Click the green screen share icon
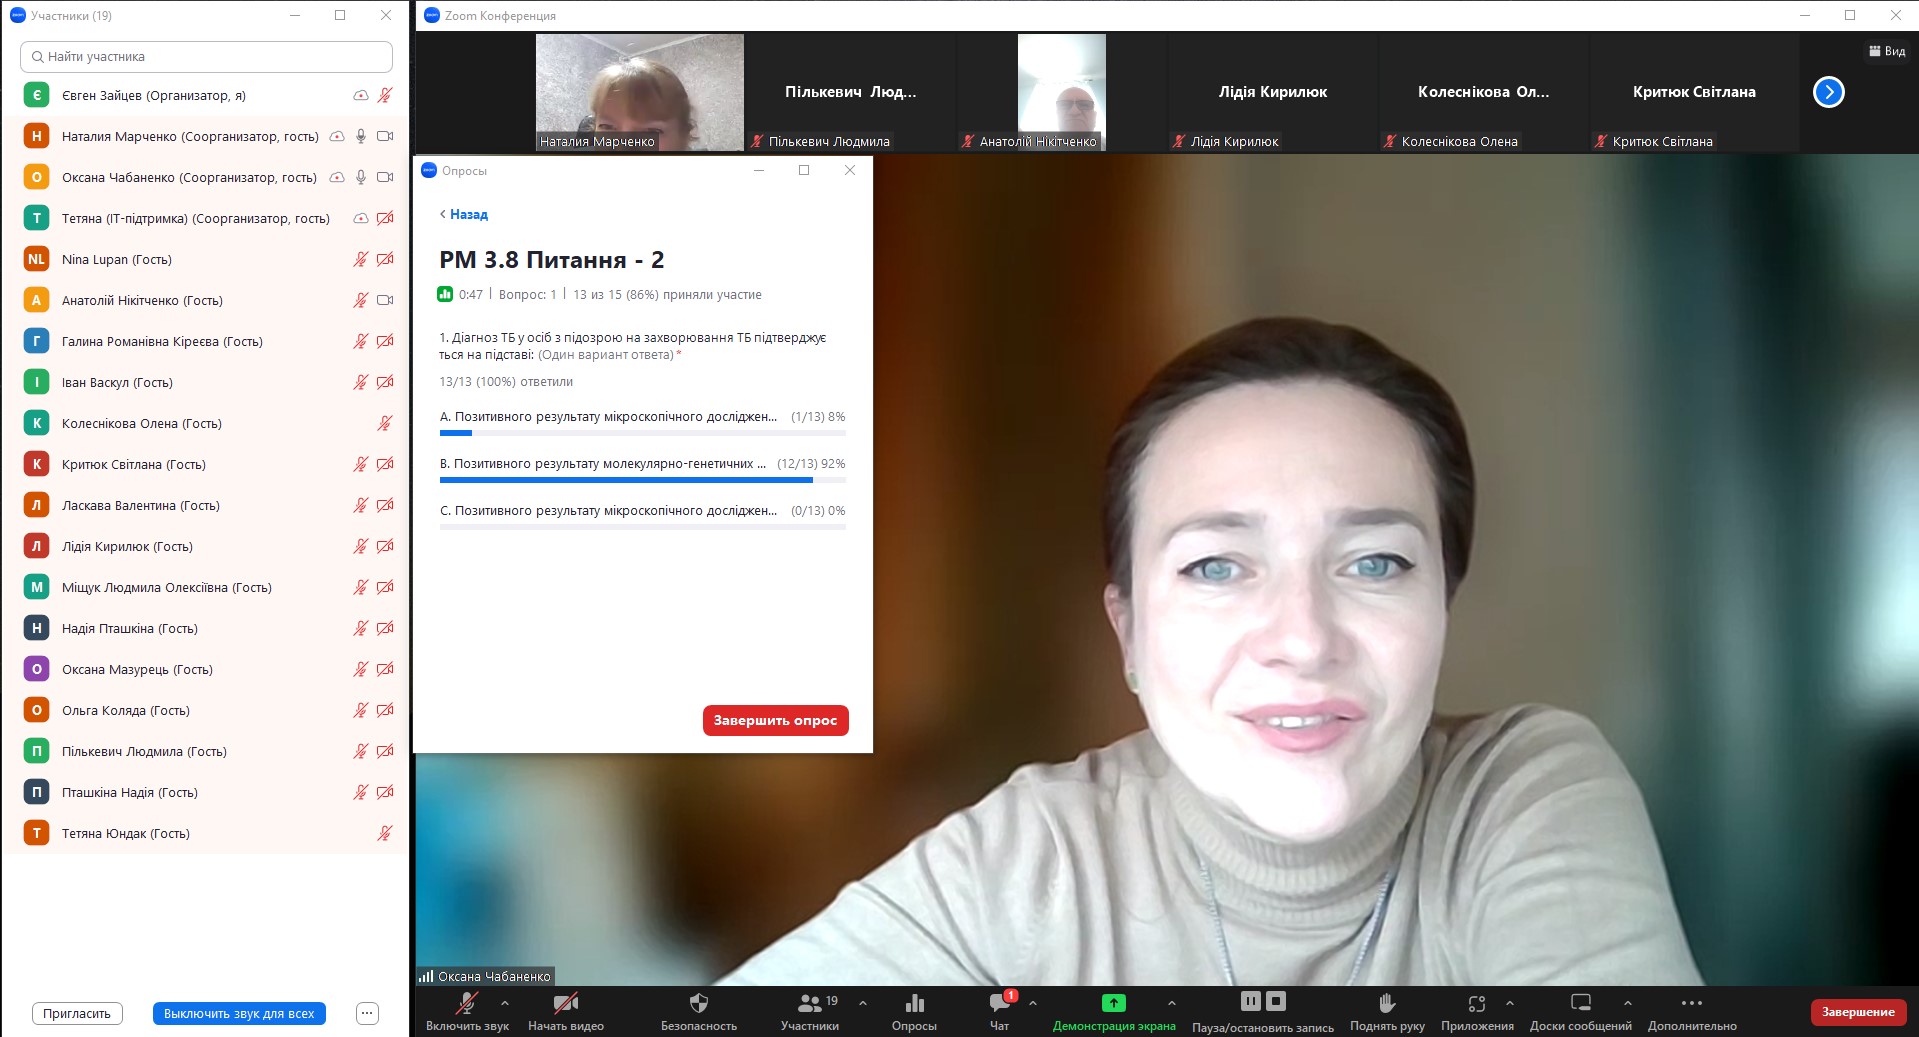Viewport: 1919px width, 1037px height. point(1113,1003)
